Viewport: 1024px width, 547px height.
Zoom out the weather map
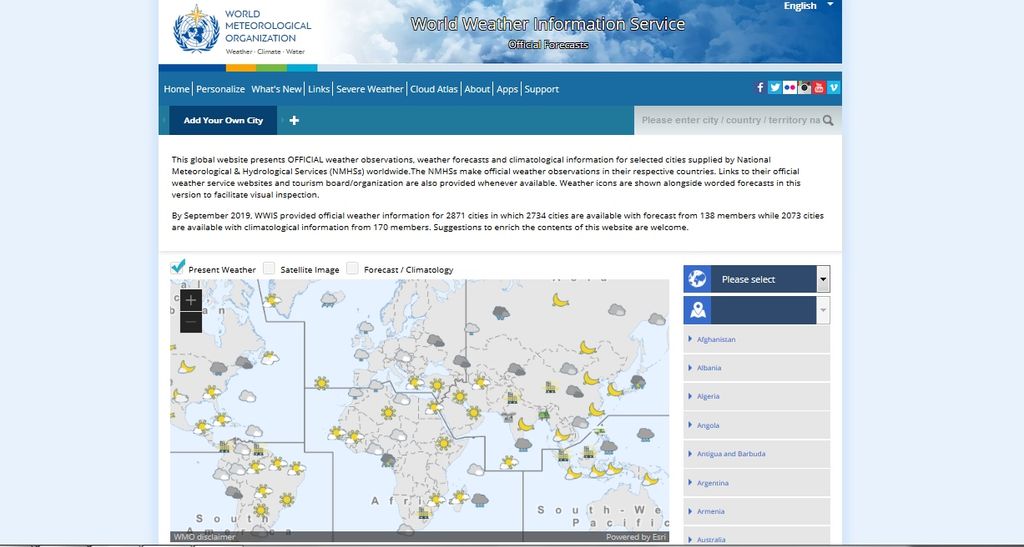click(x=191, y=322)
